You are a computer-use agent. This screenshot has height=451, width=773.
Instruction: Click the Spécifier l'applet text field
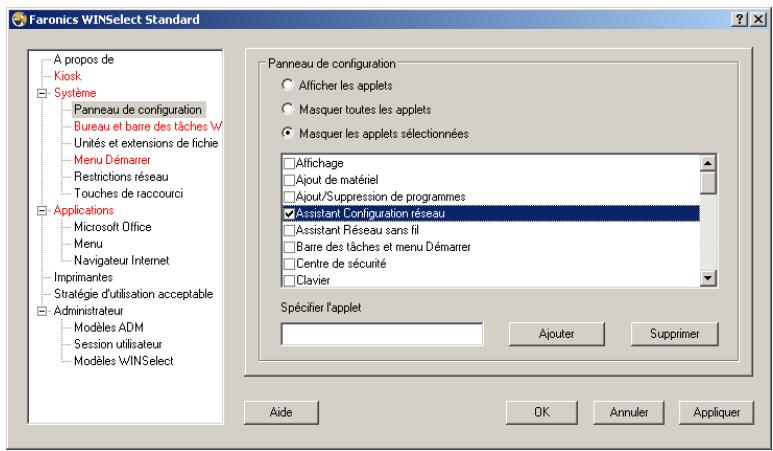coord(382,334)
